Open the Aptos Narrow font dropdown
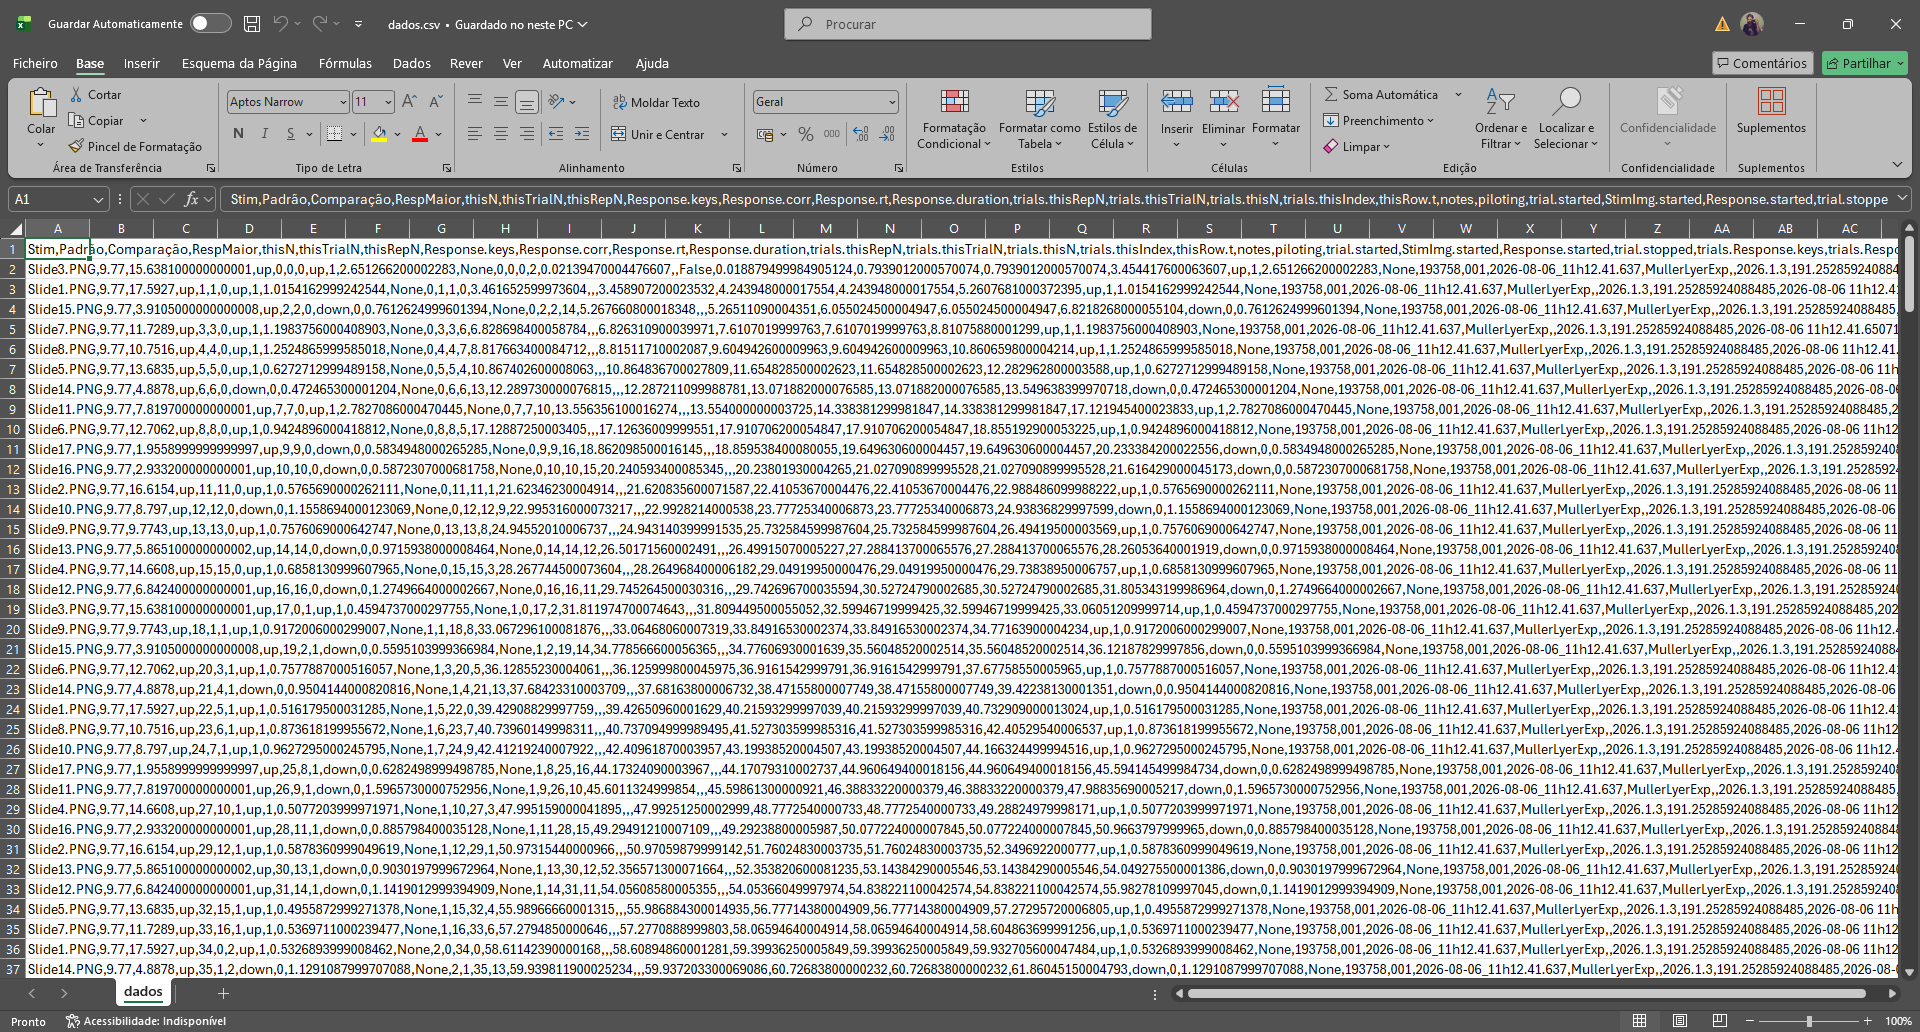Viewport: 1920px width, 1032px height. [343, 102]
